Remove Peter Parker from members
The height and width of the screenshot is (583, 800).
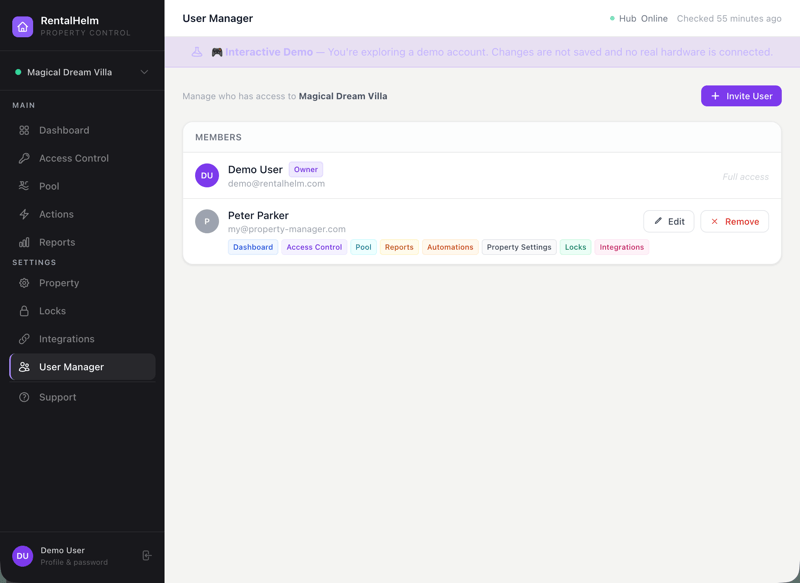coord(734,221)
